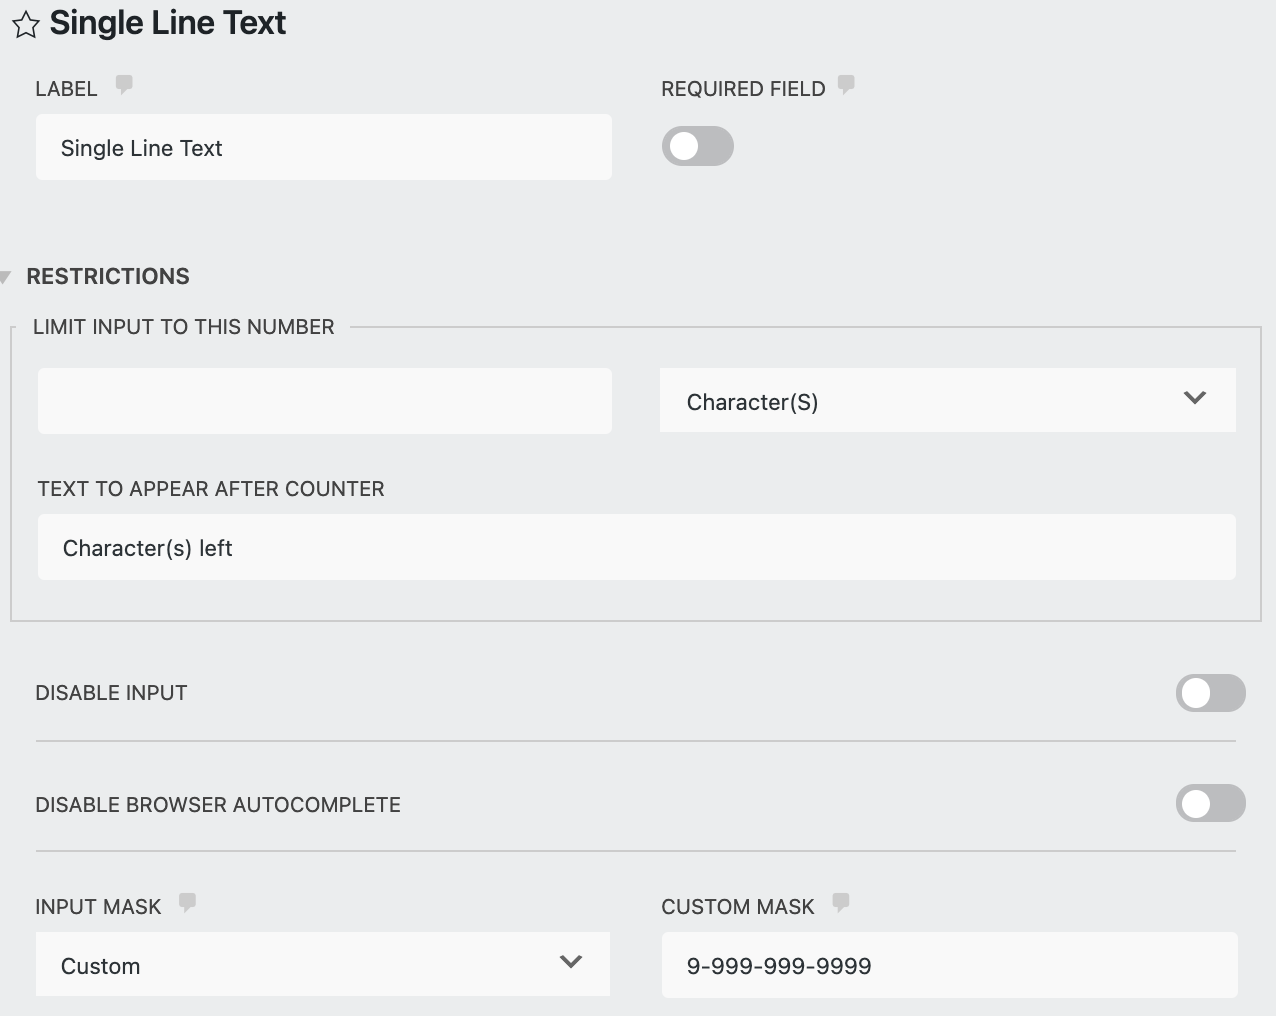Turn on the Disable Input switch
The height and width of the screenshot is (1016, 1276).
(1210, 692)
